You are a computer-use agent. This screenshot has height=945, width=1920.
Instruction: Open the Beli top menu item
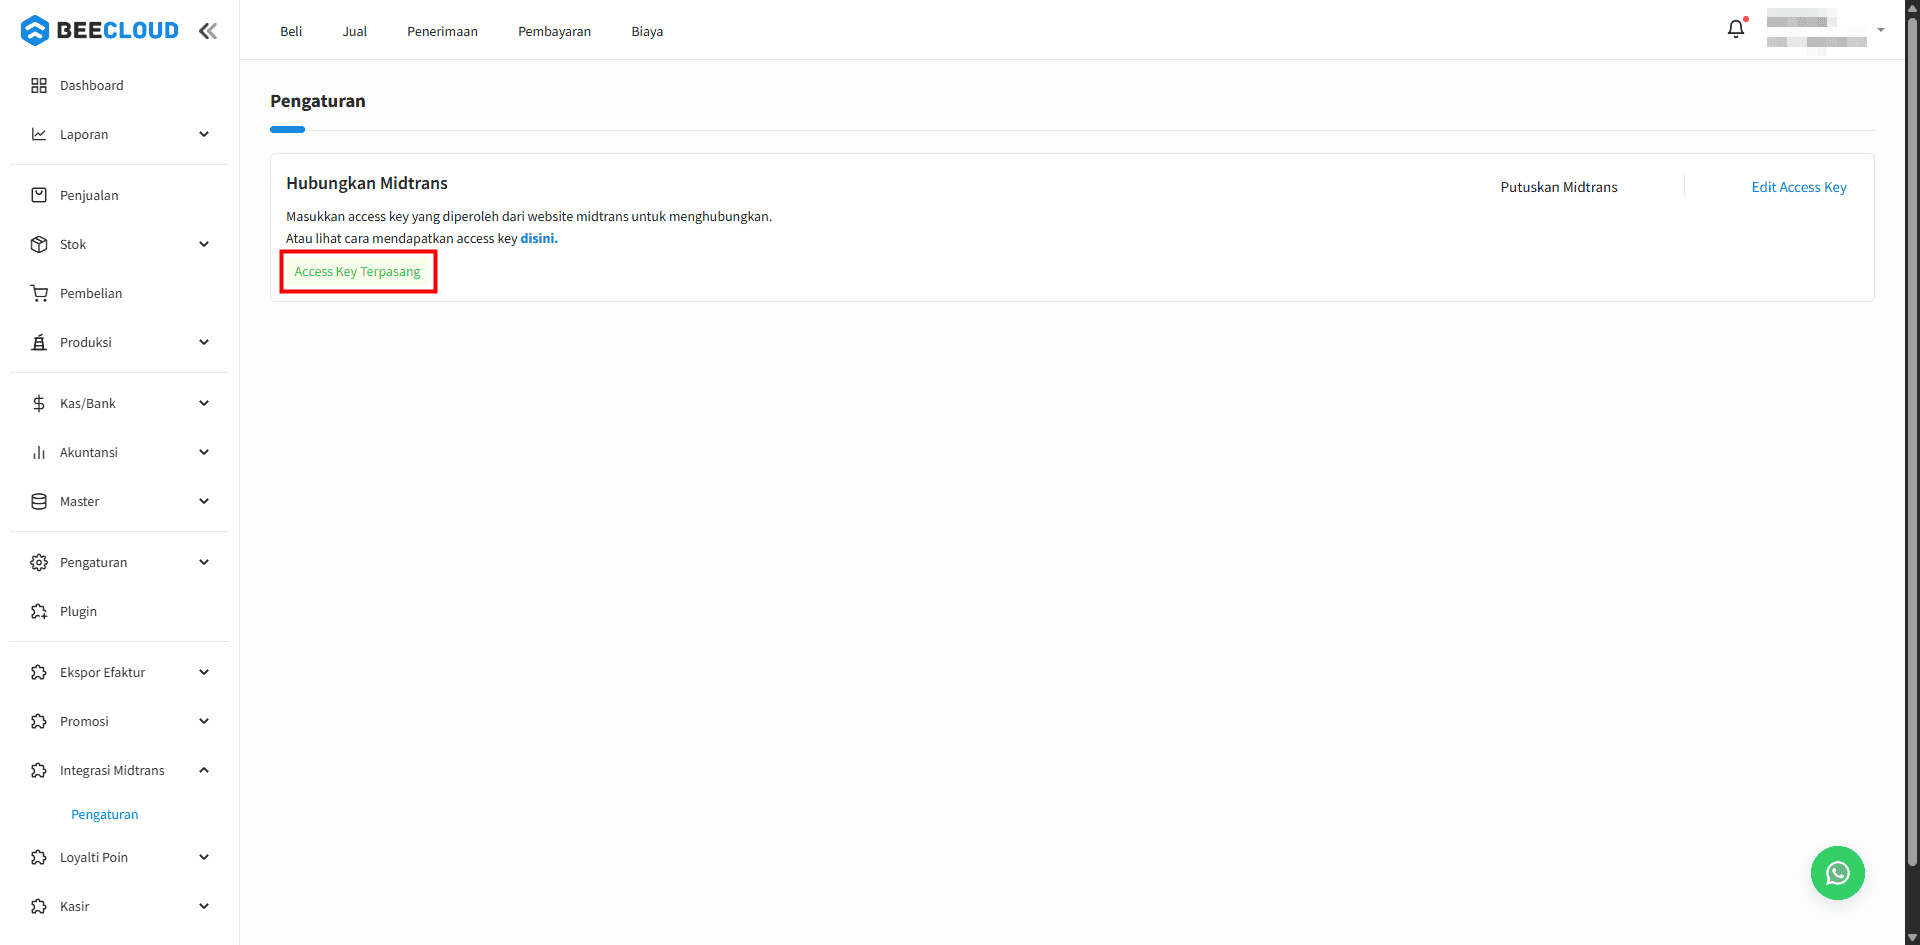[x=291, y=32]
